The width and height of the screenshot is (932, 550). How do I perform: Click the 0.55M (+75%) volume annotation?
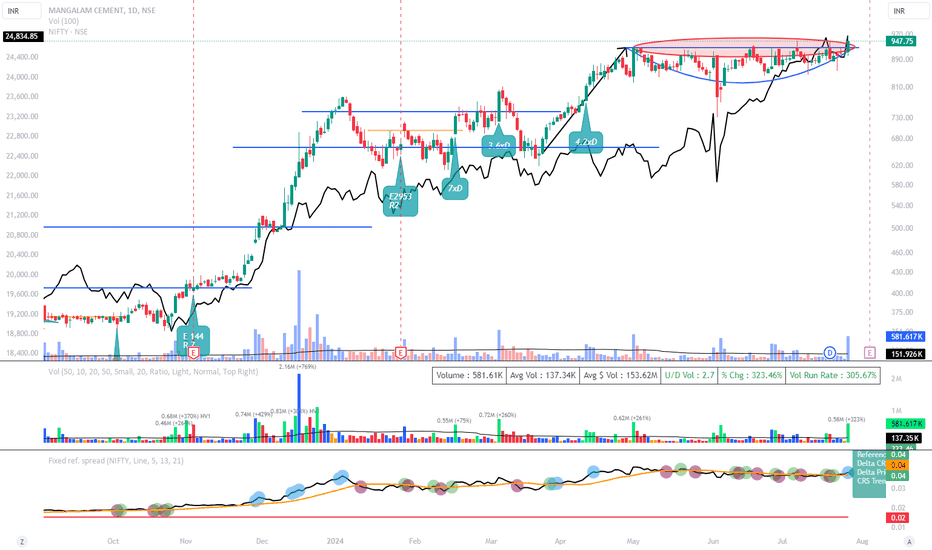[454, 420]
